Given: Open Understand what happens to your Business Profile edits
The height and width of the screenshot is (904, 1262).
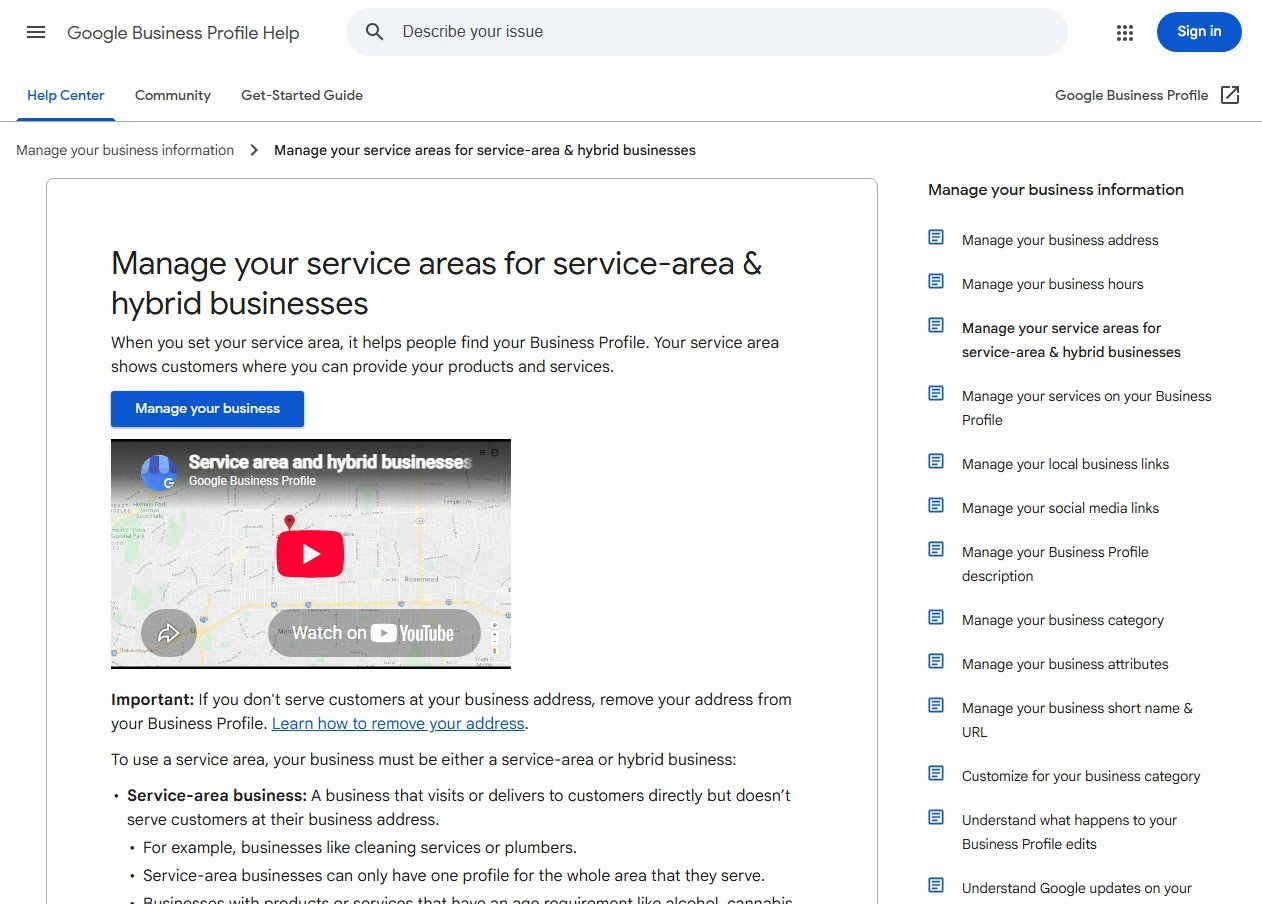Looking at the screenshot, I should pos(1069,832).
